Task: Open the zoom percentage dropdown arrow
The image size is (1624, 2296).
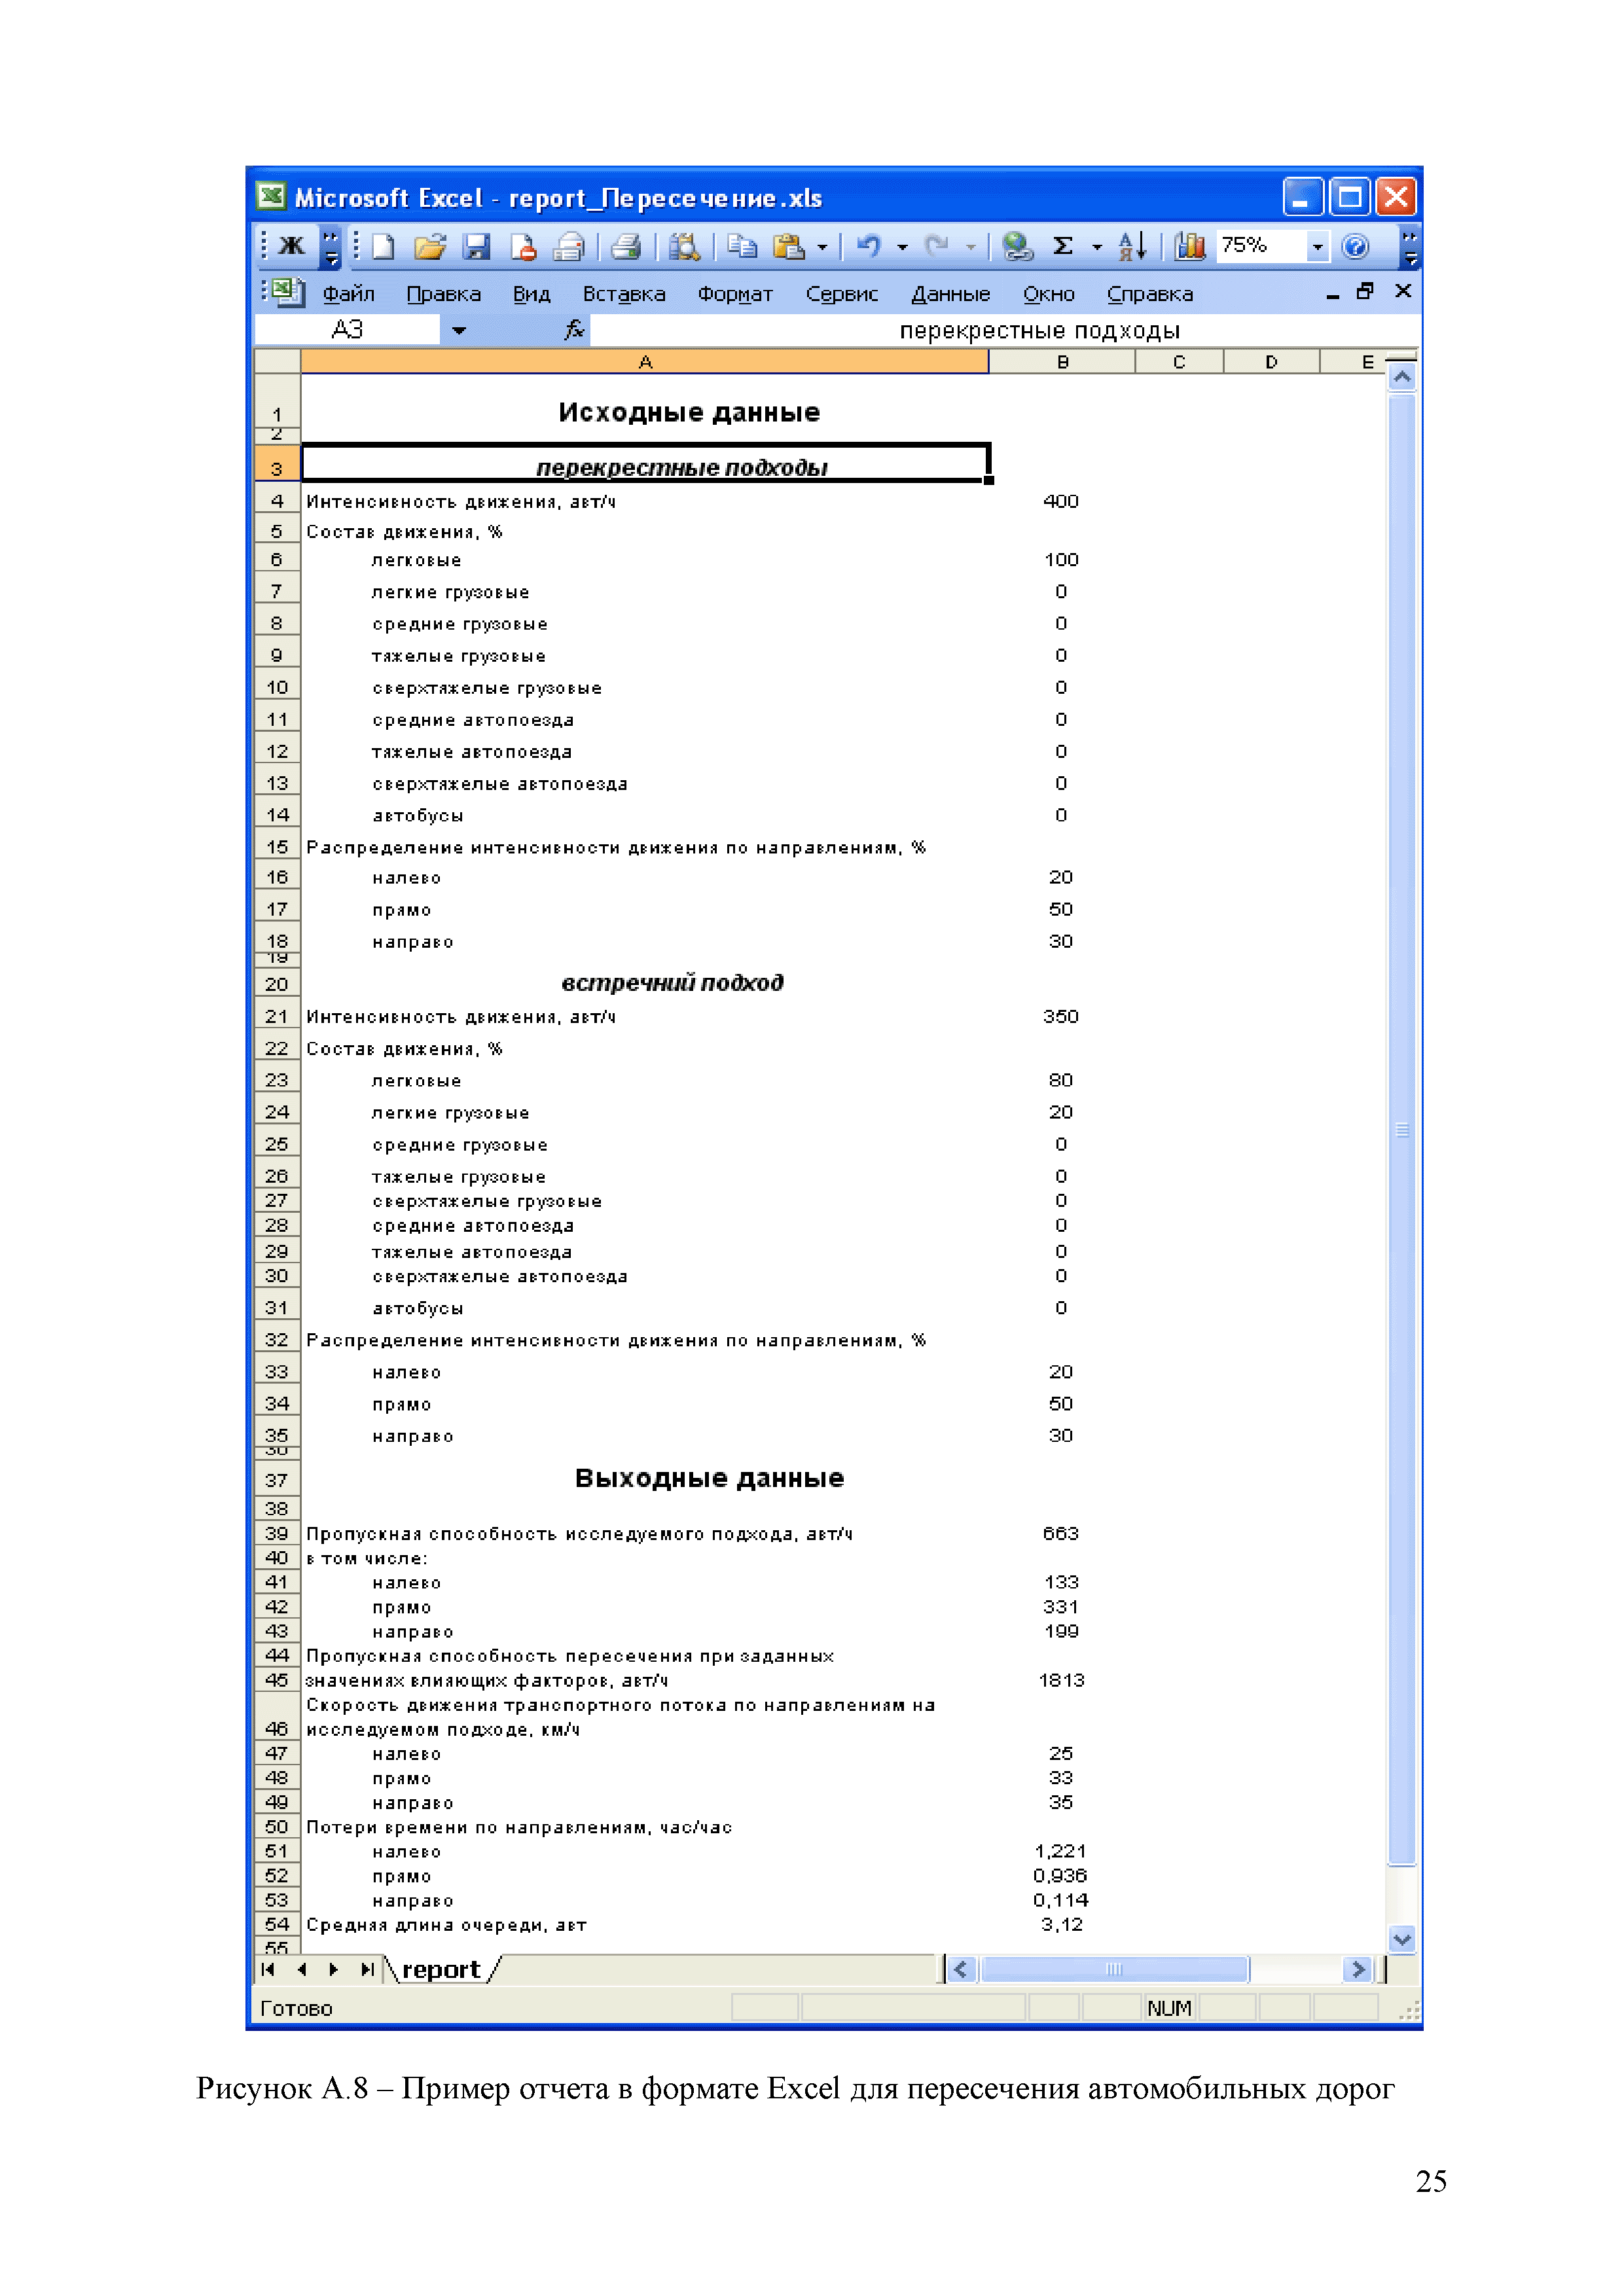Action: click(x=1318, y=247)
